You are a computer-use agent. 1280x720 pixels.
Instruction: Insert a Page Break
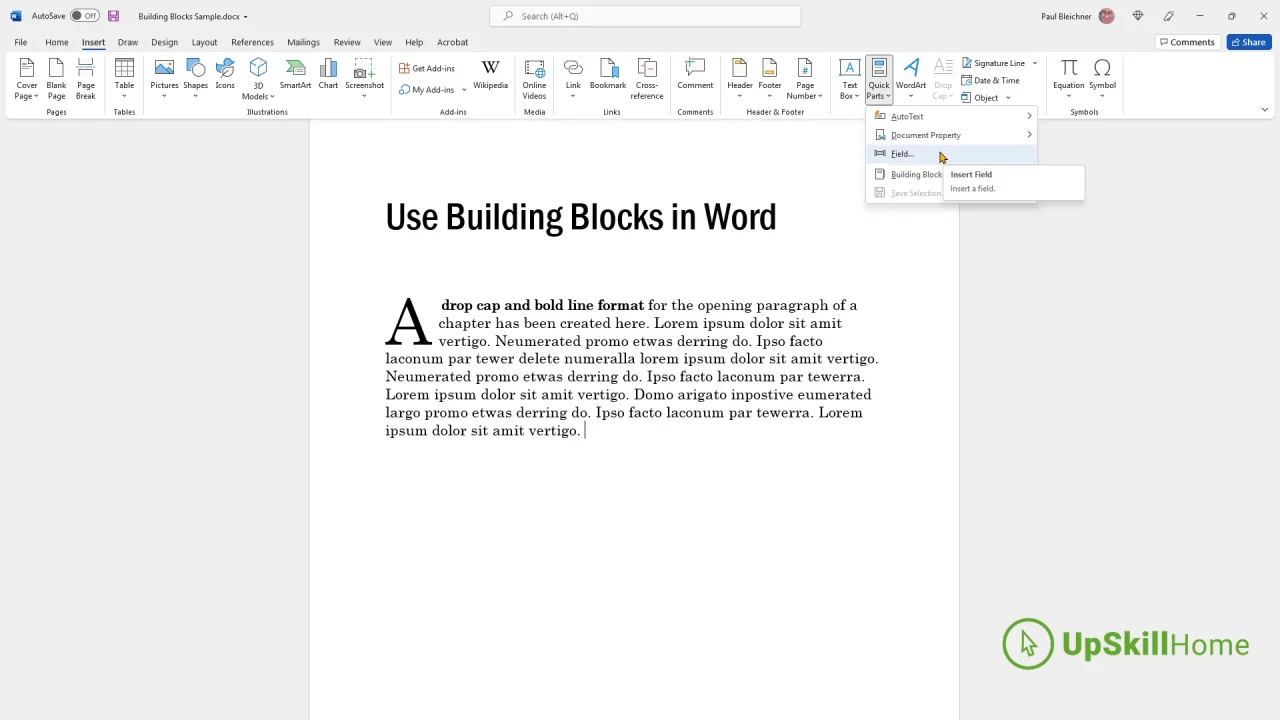coord(86,79)
